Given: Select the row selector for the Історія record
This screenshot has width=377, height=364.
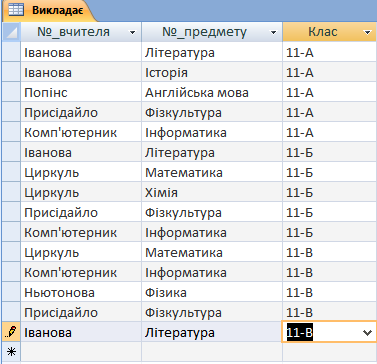Looking at the screenshot, I should click(11, 72).
